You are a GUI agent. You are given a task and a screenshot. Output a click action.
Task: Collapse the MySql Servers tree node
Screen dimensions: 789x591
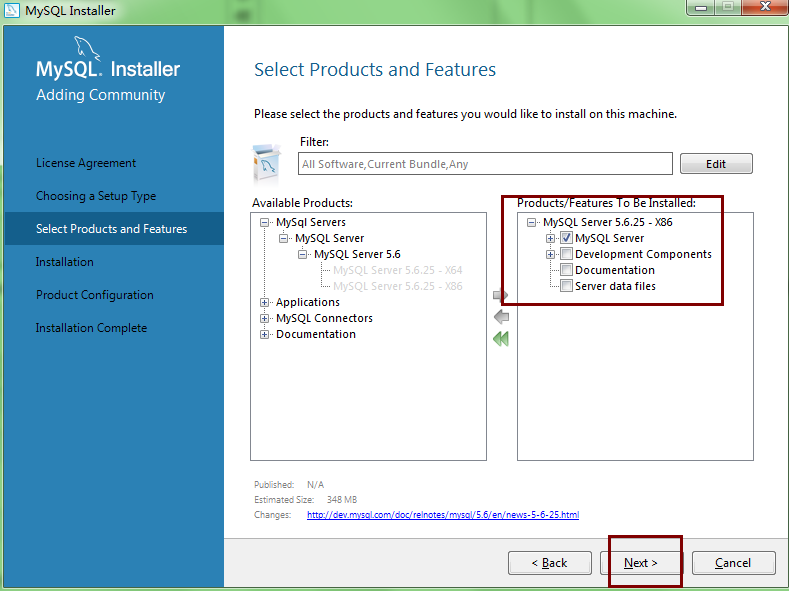point(264,222)
